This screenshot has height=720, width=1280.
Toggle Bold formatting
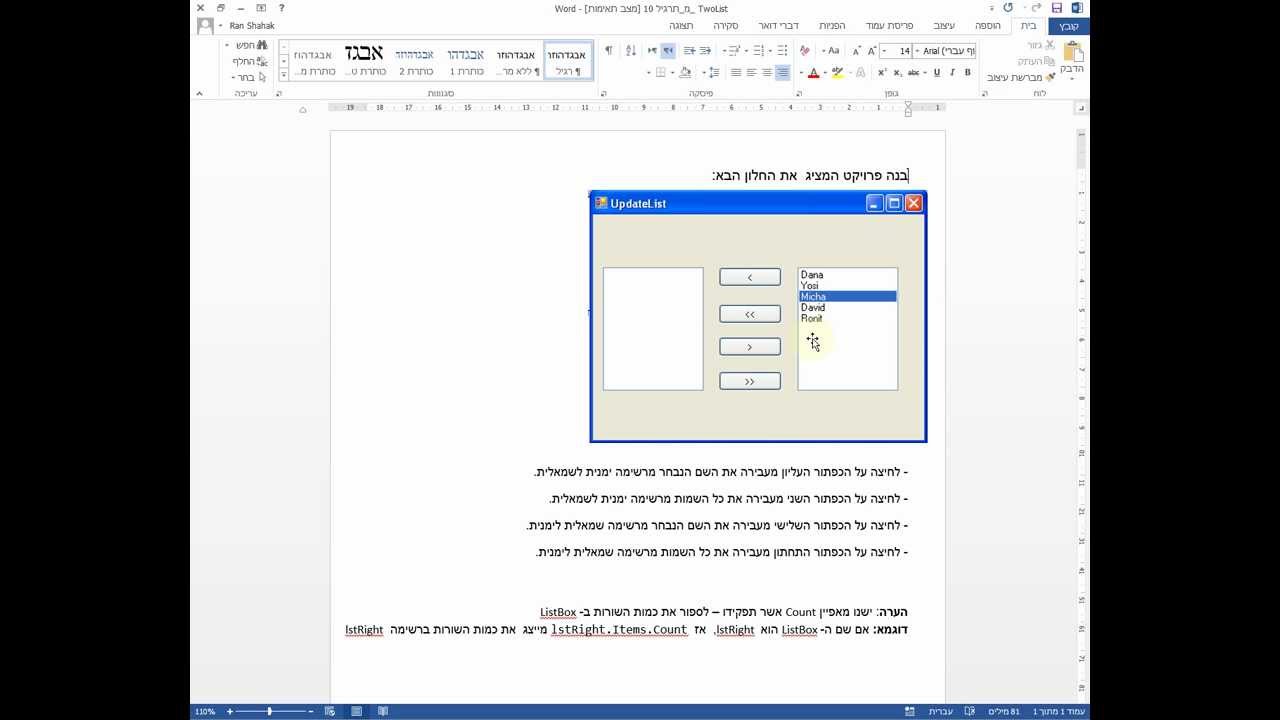(x=967, y=72)
